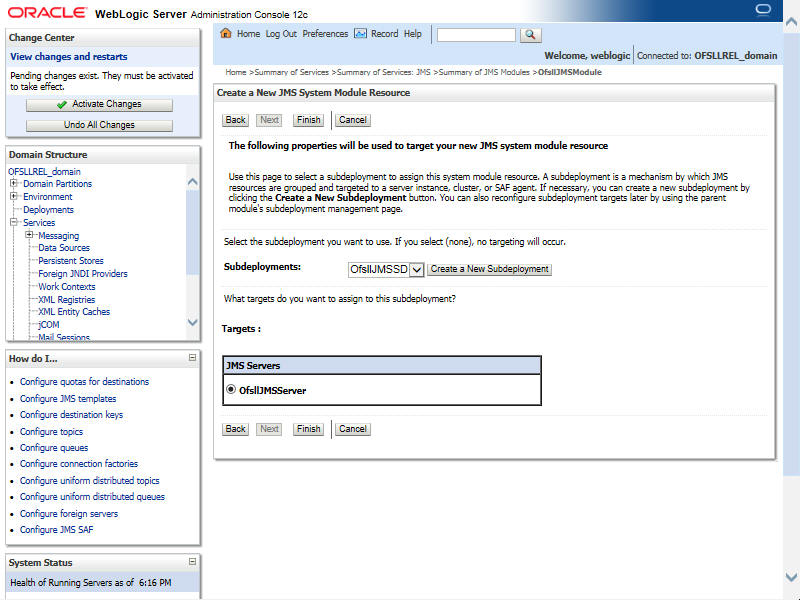Click the search input field
The image size is (800, 600).
pyautogui.click(x=477, y=35)
